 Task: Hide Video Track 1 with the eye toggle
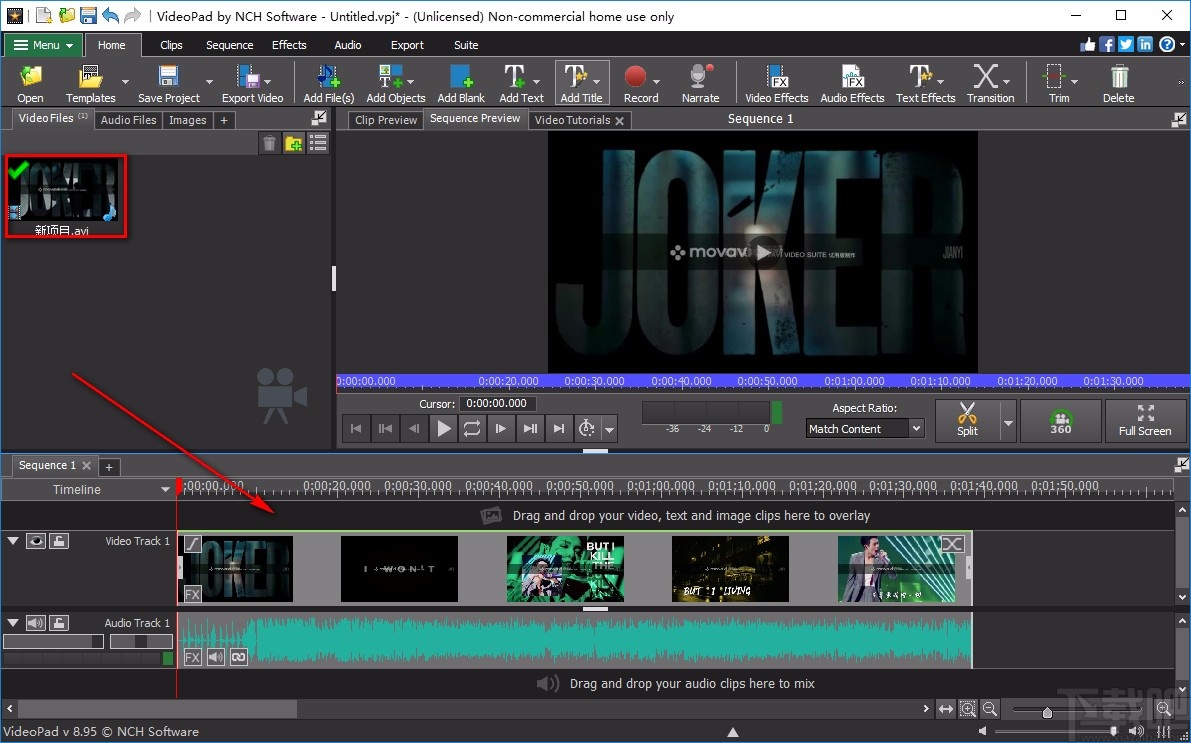[37, 541]
